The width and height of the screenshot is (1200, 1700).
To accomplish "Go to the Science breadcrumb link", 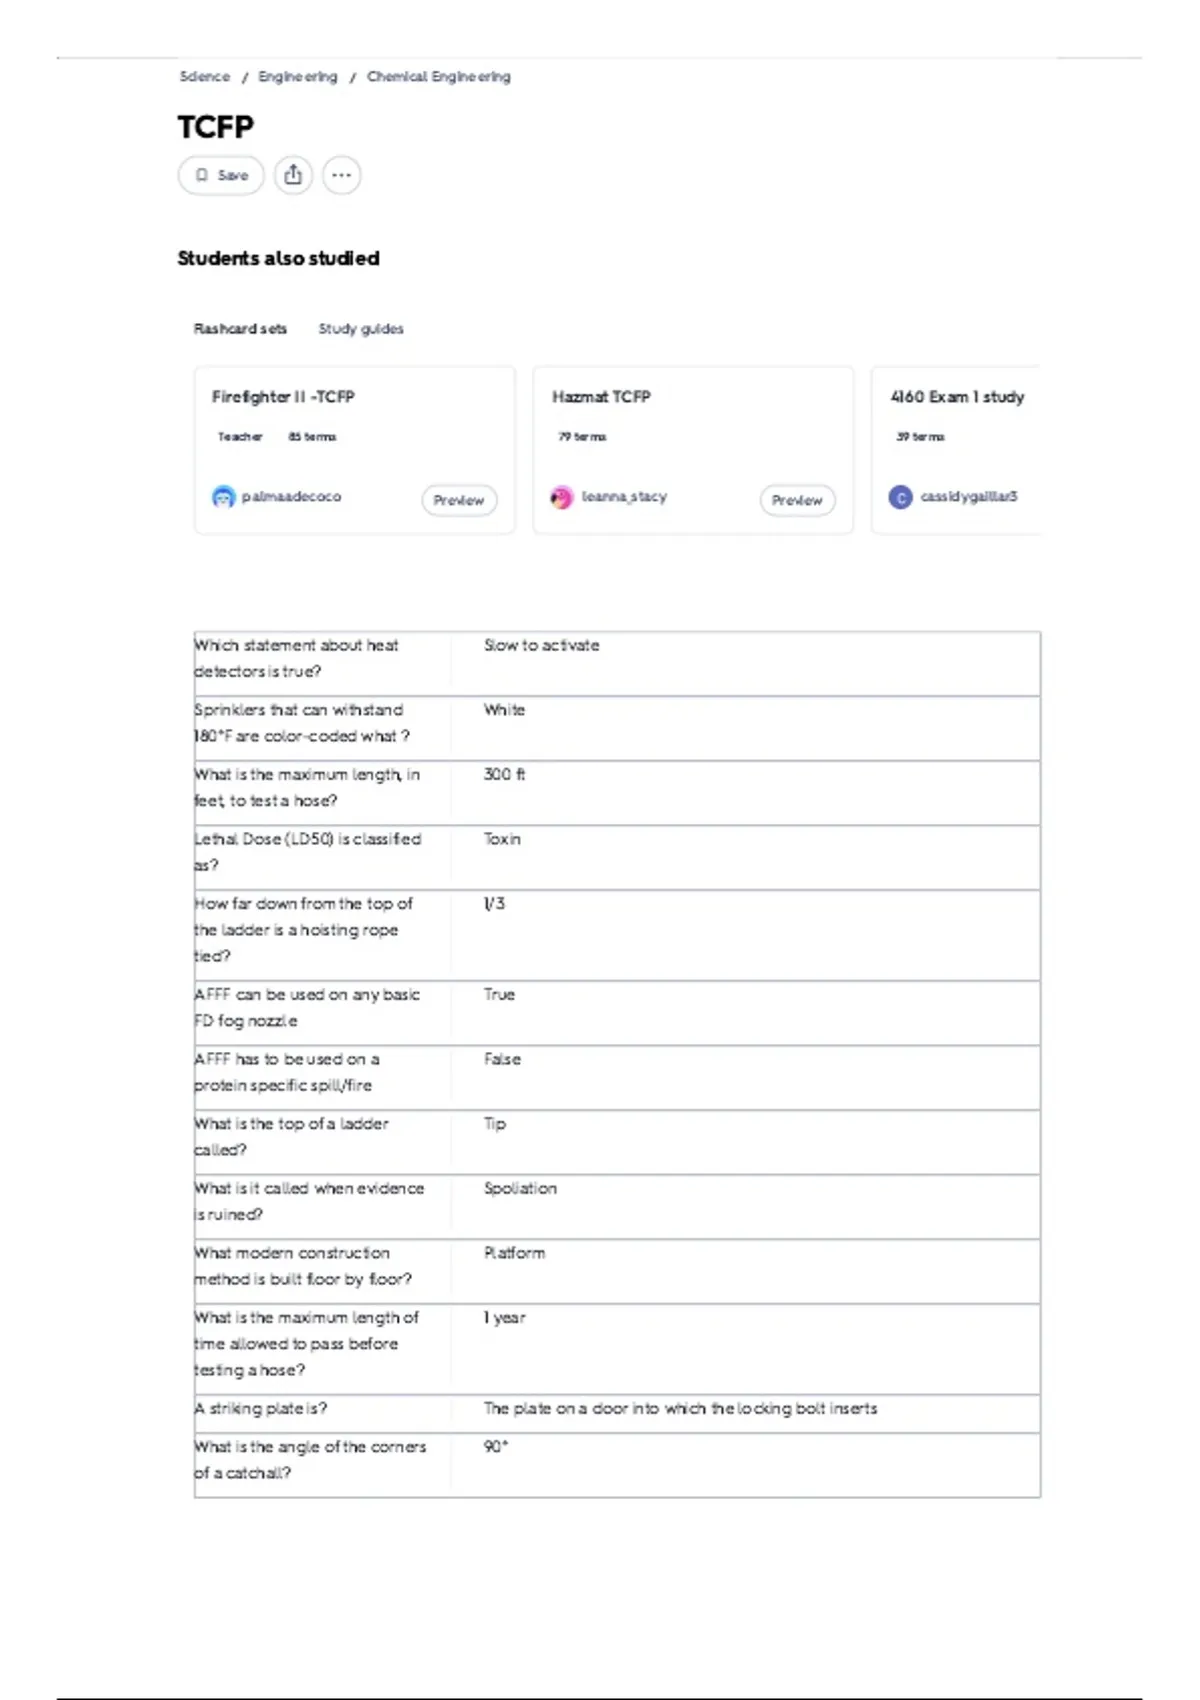I will point(204,77).
